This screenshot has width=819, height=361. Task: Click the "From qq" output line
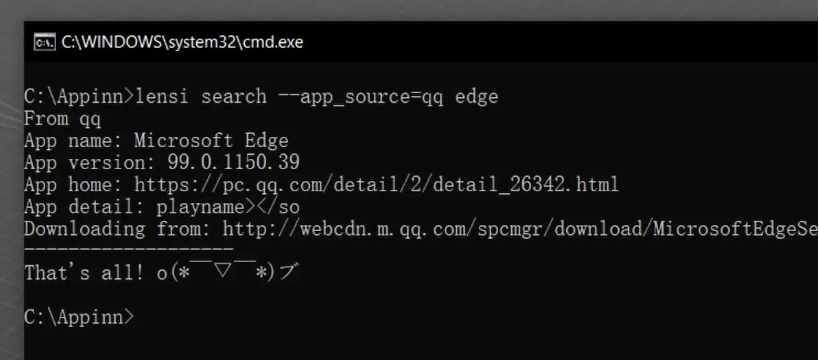coord(62,119)
